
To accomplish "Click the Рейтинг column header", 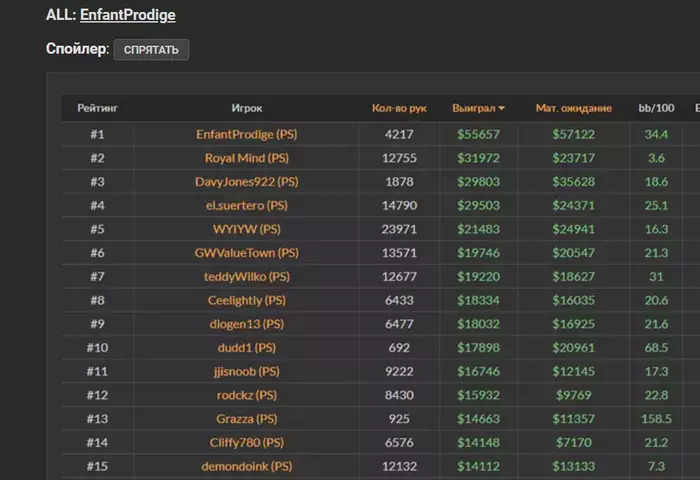I will 97,108.
